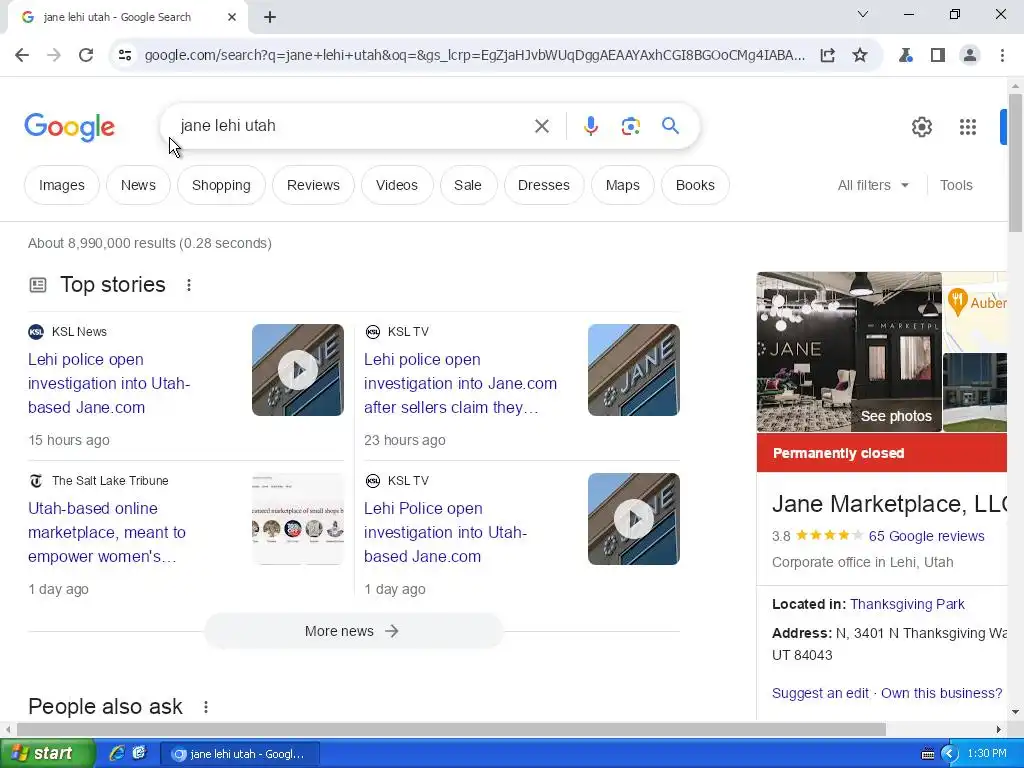Open the map thumbnail in knowledge panel
1024x768 pixels.
coord(974,312)
